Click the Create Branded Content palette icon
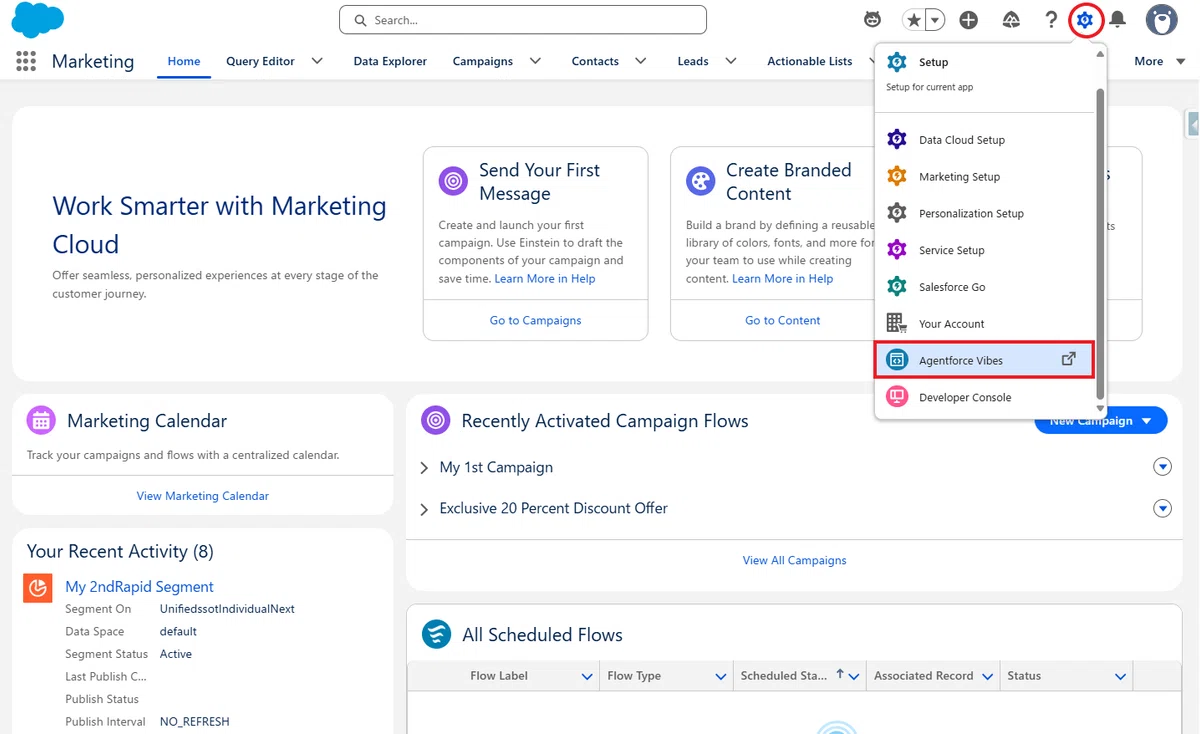This screenshot has width=1200, height=734. pyautogui.click(x=701, y=181)
